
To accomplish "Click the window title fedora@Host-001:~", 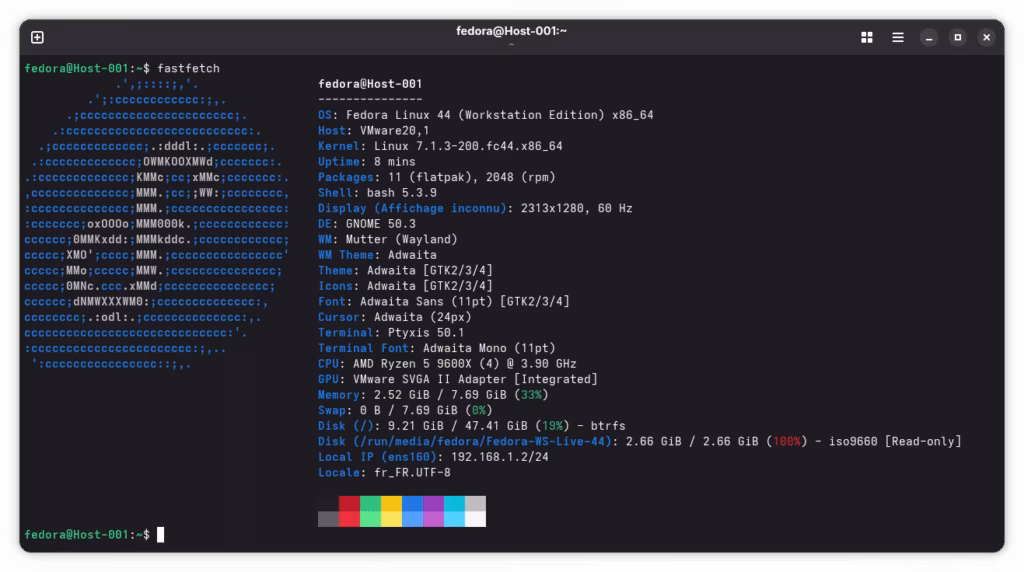I will [511, 31].
